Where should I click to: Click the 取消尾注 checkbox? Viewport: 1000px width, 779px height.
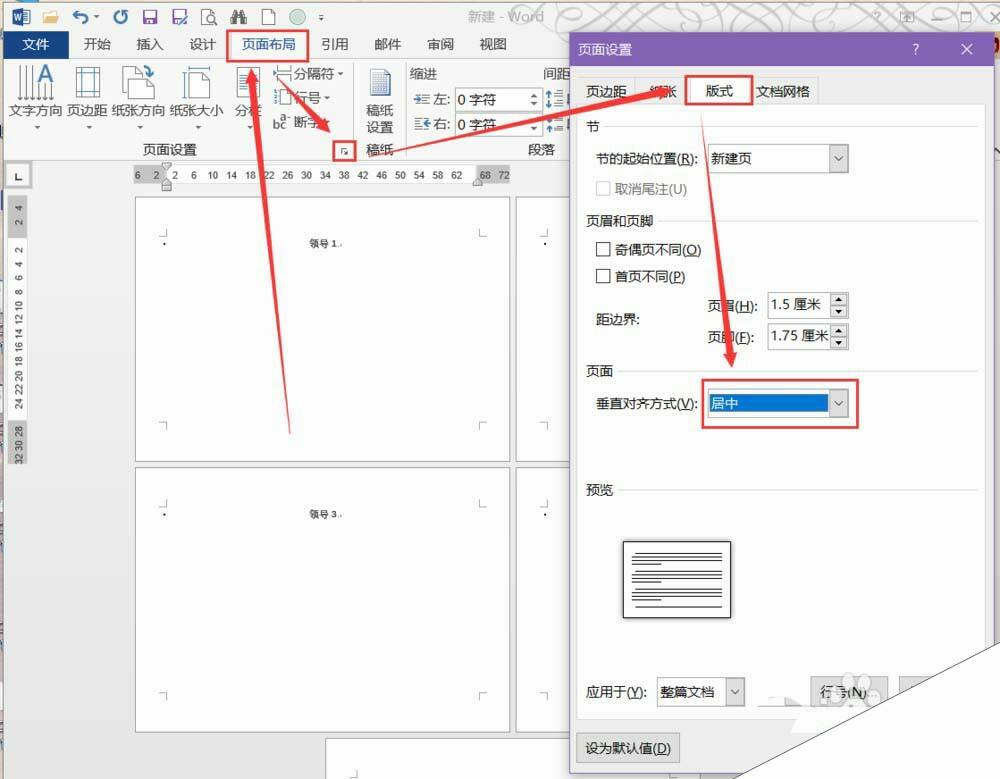[603, 188]
